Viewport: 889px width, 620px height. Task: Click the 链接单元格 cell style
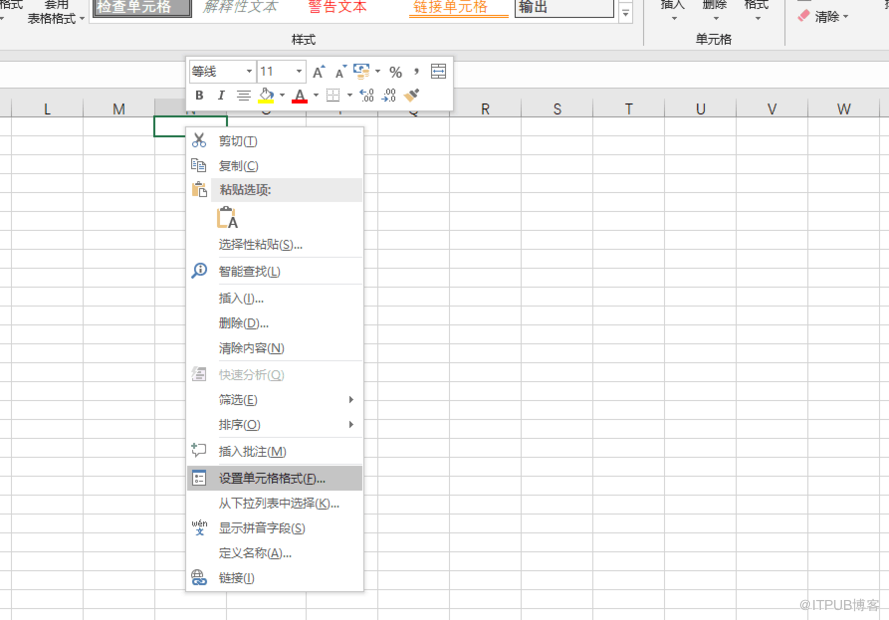(451, 7)
